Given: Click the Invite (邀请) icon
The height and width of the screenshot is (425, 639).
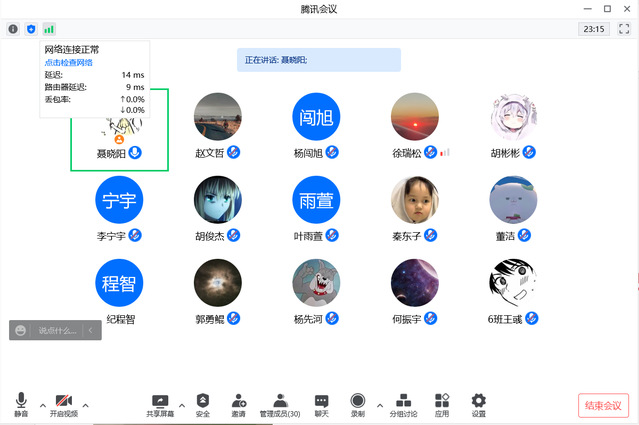Looking at the screenshot, I should (238, 404).
